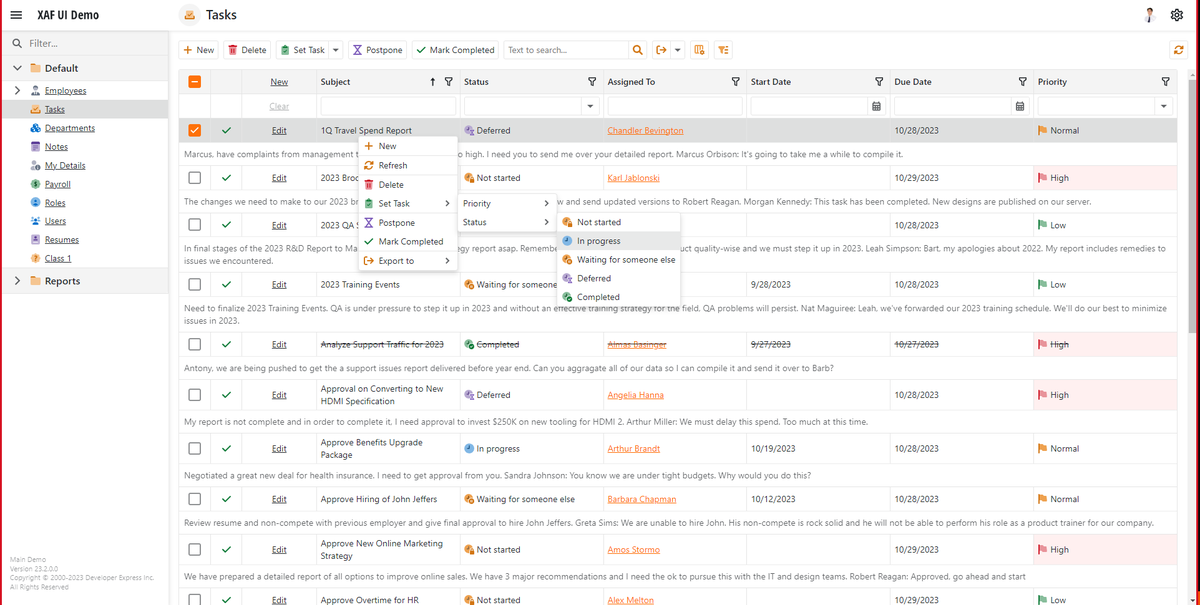Viewport: 1200px width, 605px height.
Task: Click the checkmark for 1Q Travel Spend Report
Action: point(227,130)
